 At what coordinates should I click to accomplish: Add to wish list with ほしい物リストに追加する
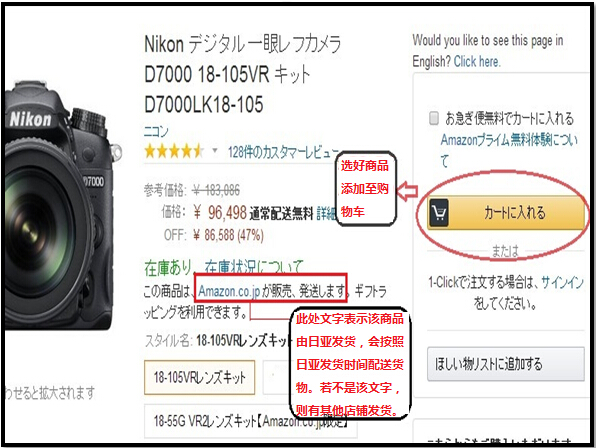pyautogui.click(x=506, y=364)
